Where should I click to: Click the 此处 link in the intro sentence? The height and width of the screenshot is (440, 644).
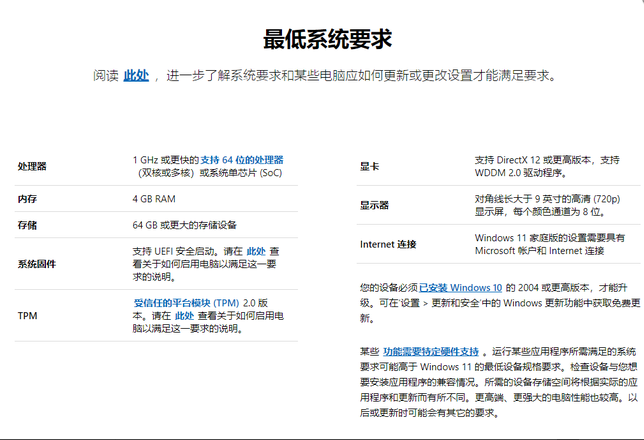(x=136, y=75)
